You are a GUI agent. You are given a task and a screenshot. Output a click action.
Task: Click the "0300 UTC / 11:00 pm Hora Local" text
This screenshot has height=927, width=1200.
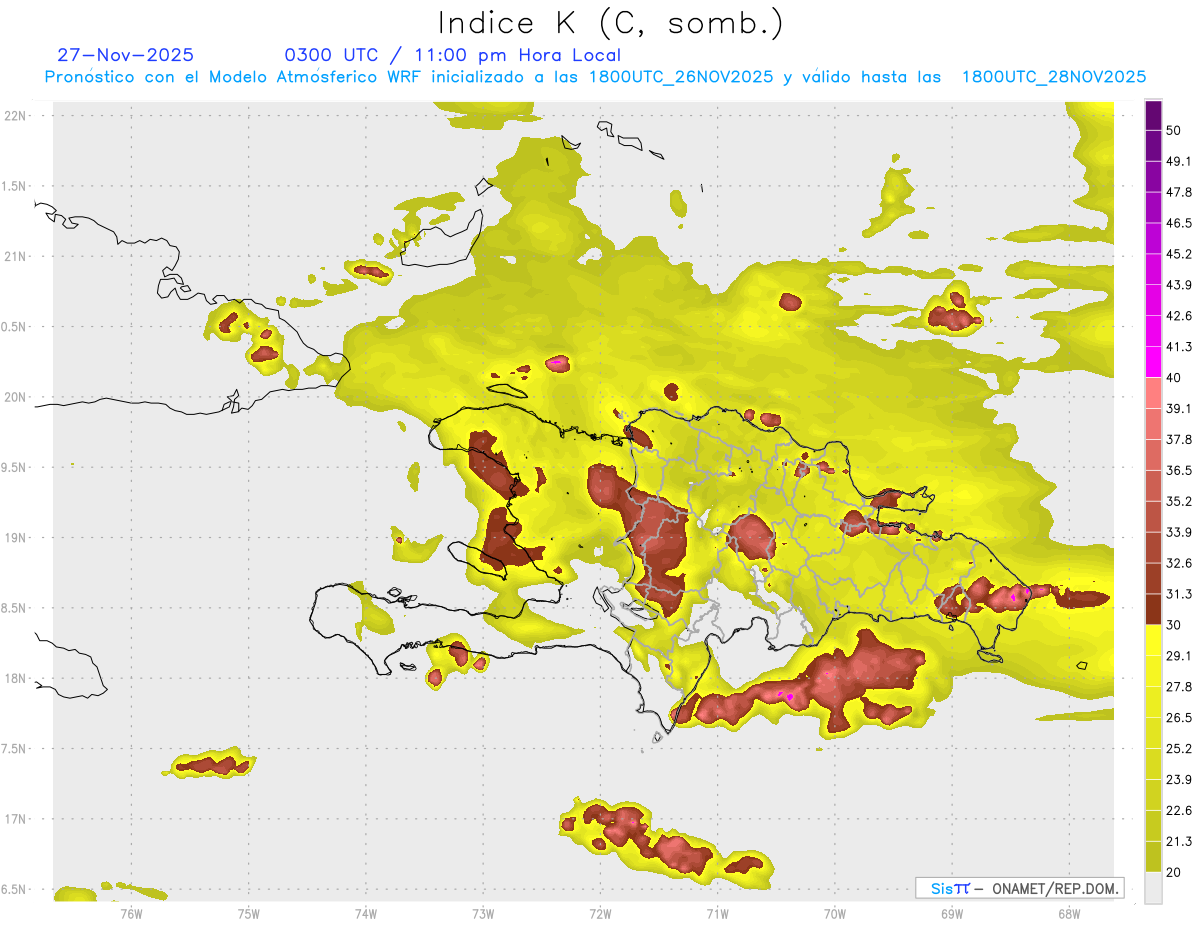pos(453,55)
